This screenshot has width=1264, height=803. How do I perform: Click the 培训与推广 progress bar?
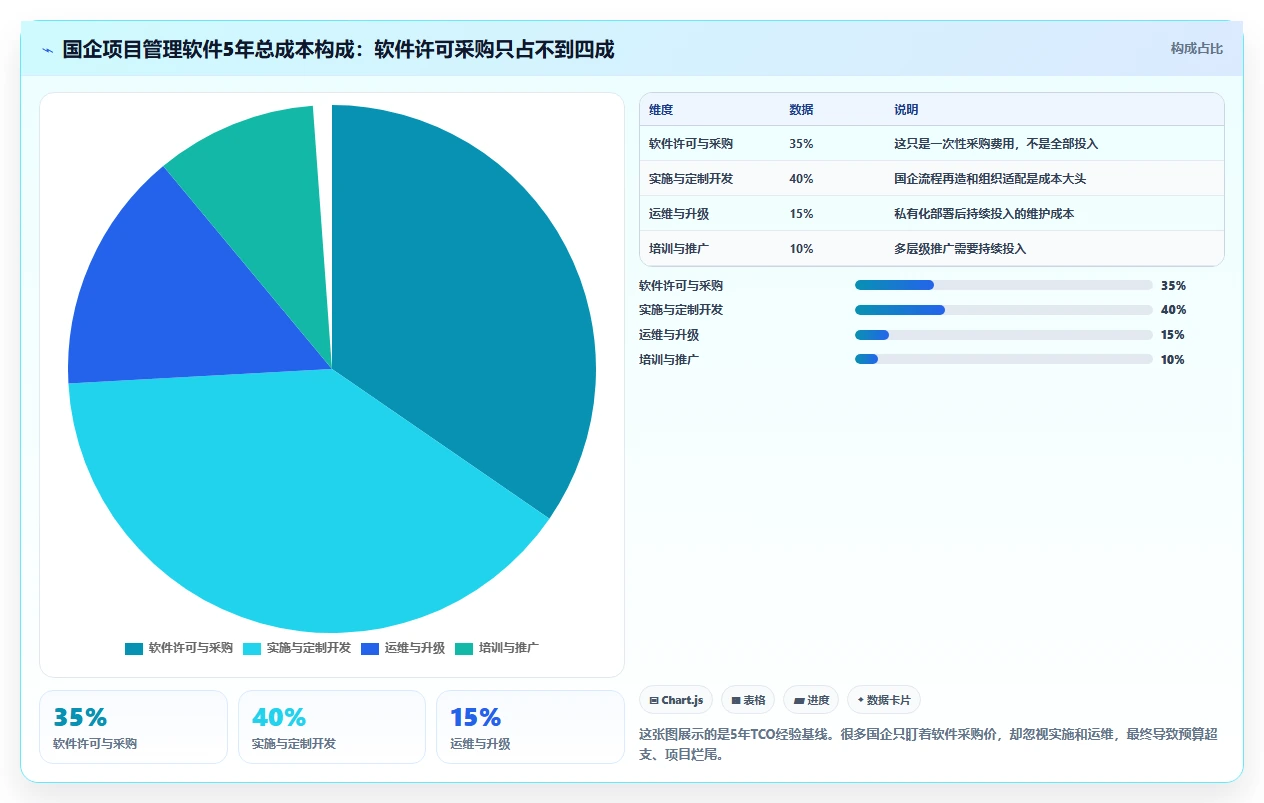pos(1004,359)
